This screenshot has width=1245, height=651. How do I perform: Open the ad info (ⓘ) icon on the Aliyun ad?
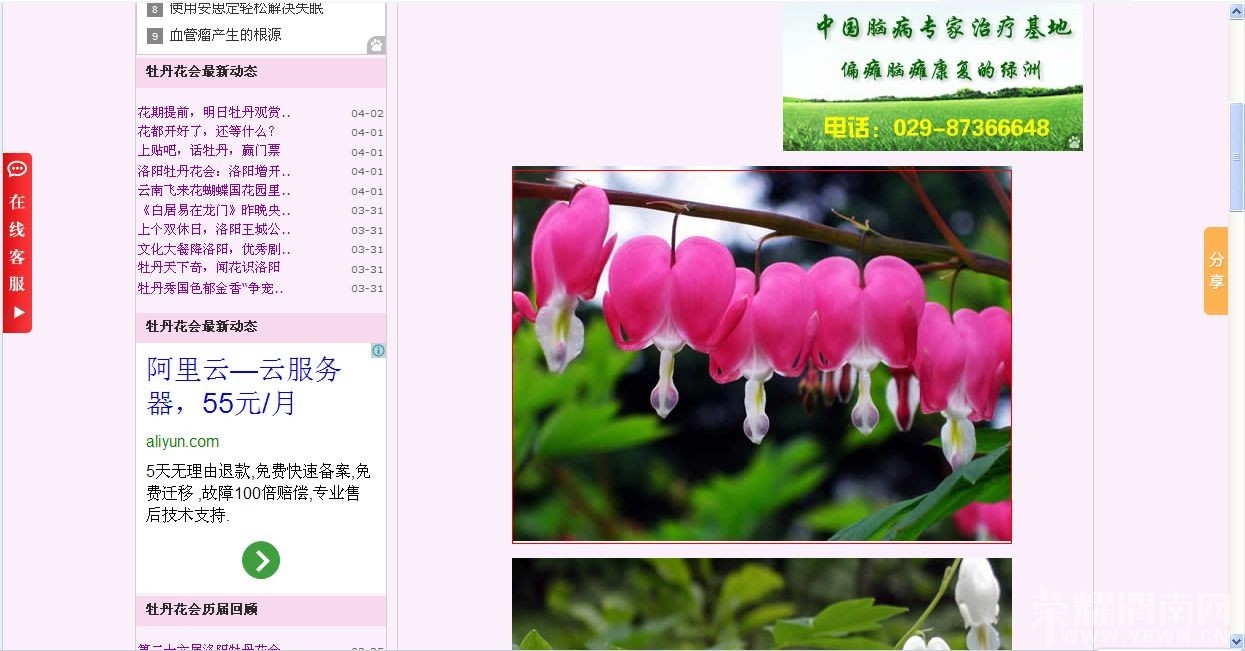[x=378, y=350]
